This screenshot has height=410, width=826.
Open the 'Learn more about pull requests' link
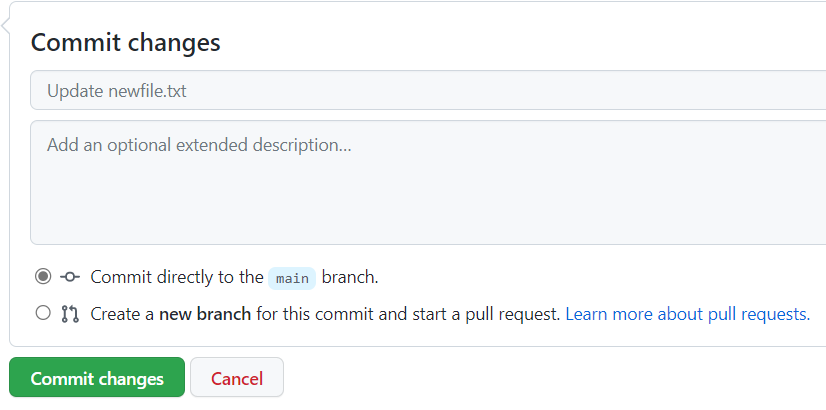pyautogui.click(x=687, y=314)
